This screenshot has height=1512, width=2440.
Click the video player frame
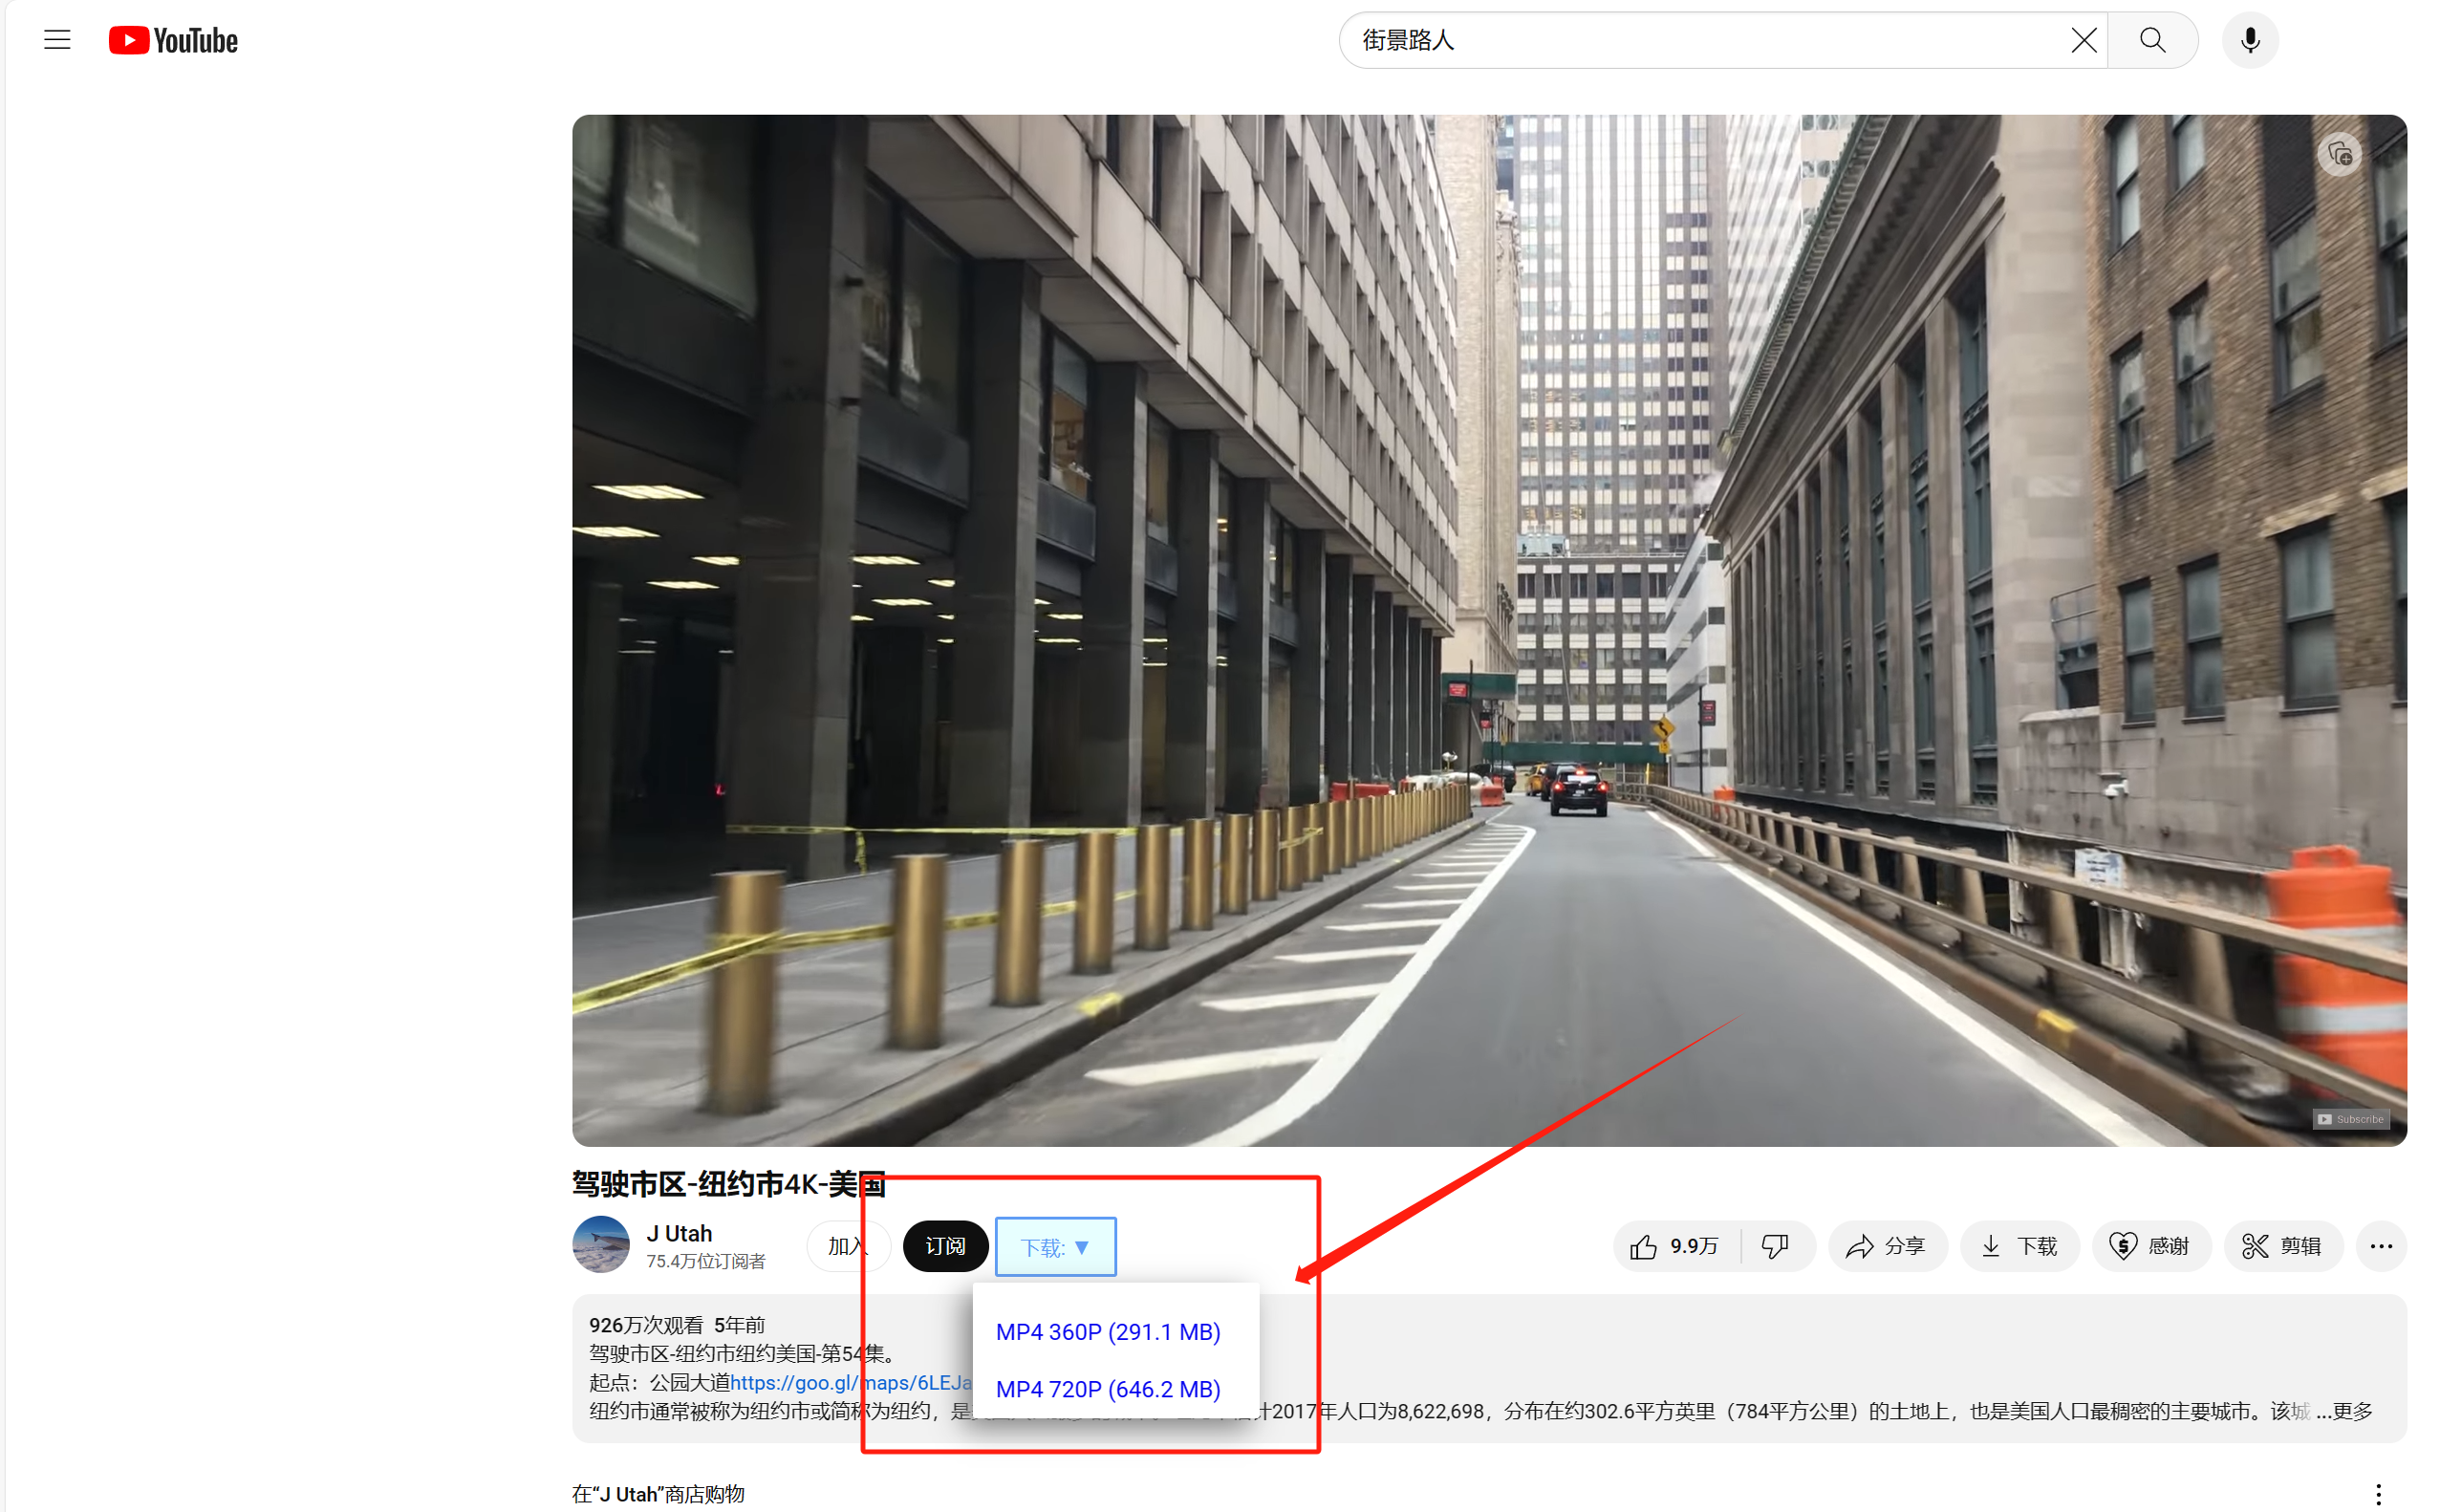coord(1489,630)
